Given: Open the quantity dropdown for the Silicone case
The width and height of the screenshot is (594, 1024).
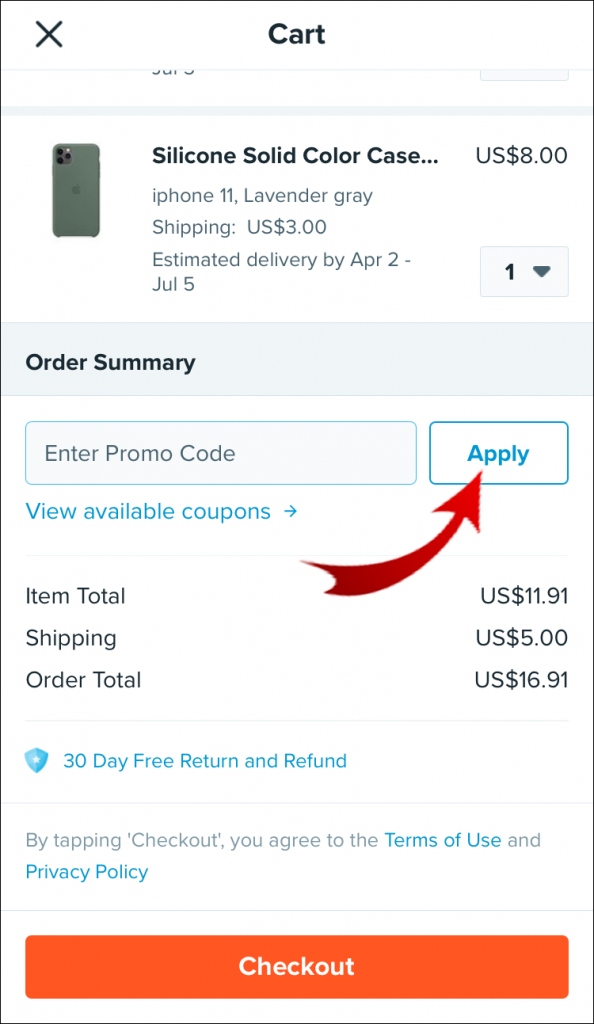Looking at the screenshot, I should pyautogui.click(x=524, y=271).
